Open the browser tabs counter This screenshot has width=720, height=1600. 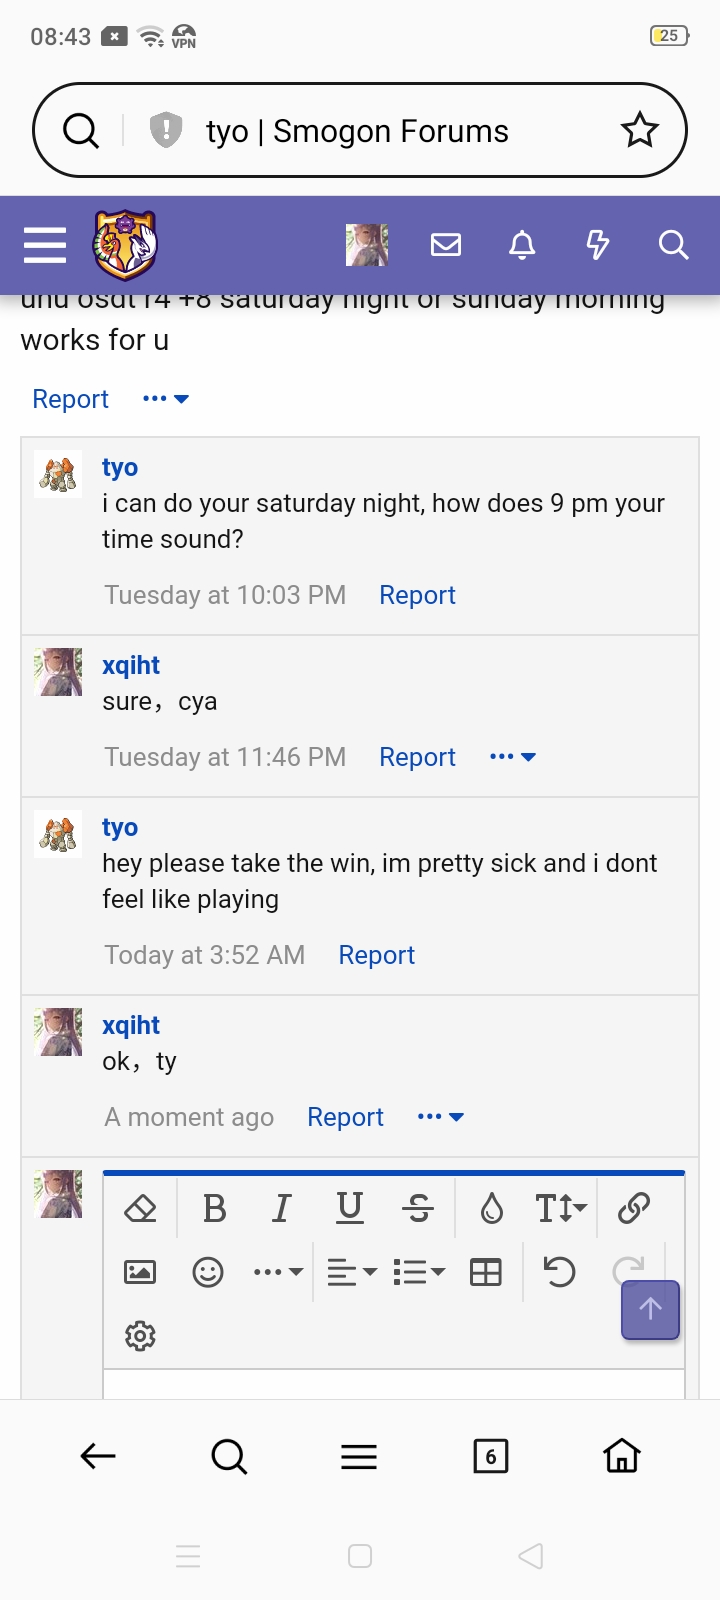[x=490, y=1456]
